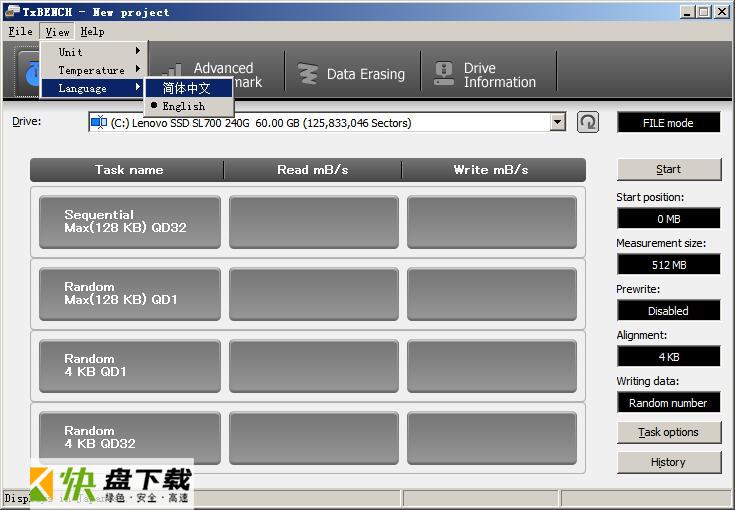Switch to the Data Erasing tab

pos(352,74)
